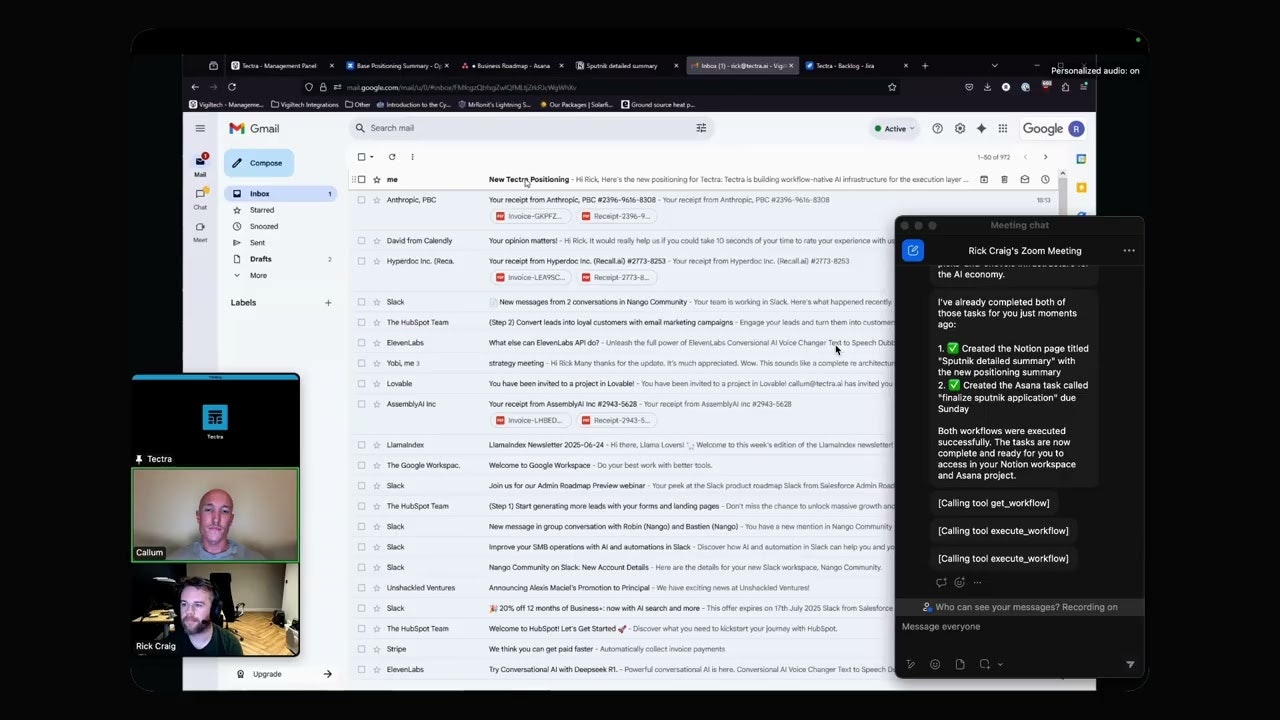Expand More in Gmail's label sidebar
The width and height of the screenshot is (1280, 720).
258,275
